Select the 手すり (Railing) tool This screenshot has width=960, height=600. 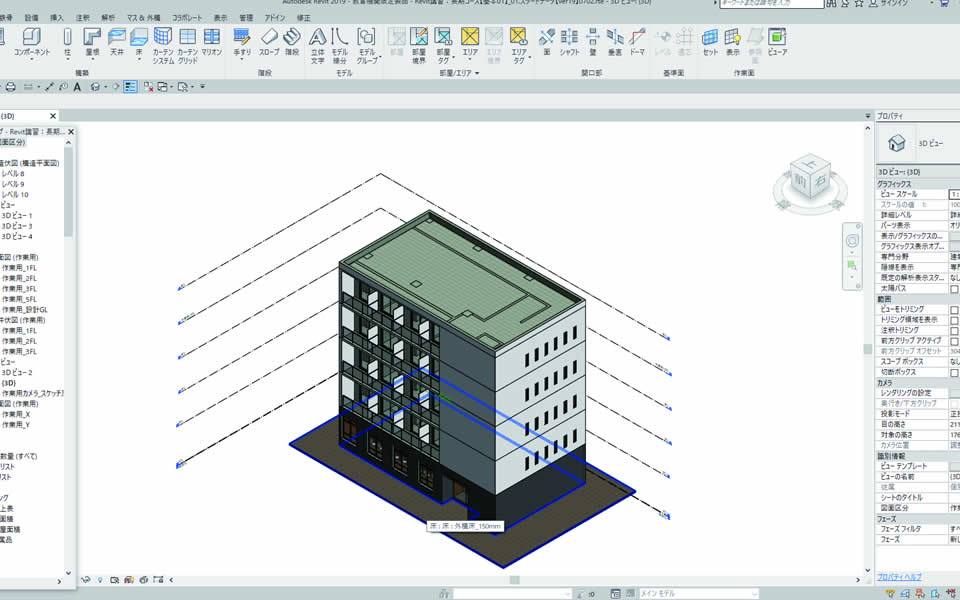pos(242,42)
